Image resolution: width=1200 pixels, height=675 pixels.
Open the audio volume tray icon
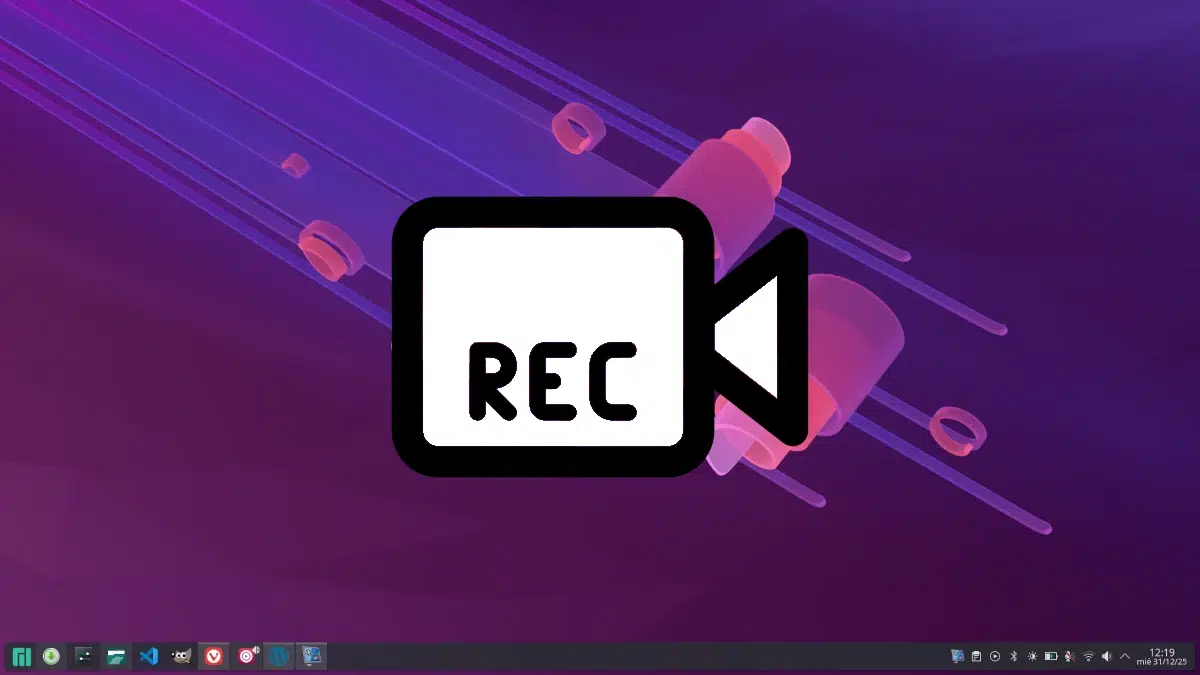(1106, 657)
